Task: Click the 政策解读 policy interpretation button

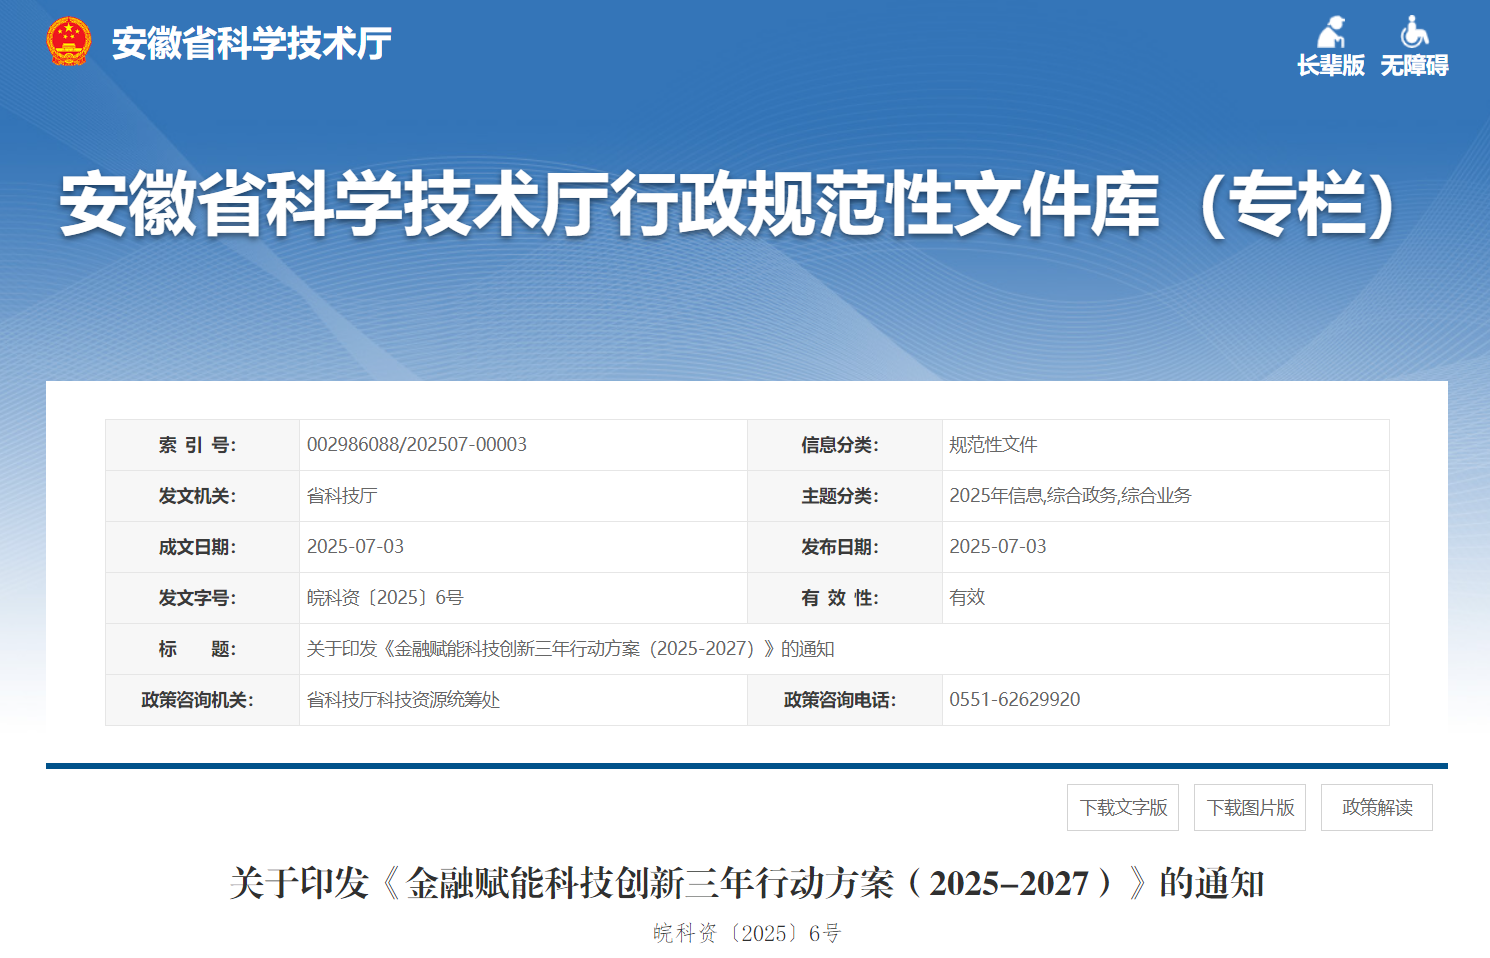Action: (x=1377, y=807)
